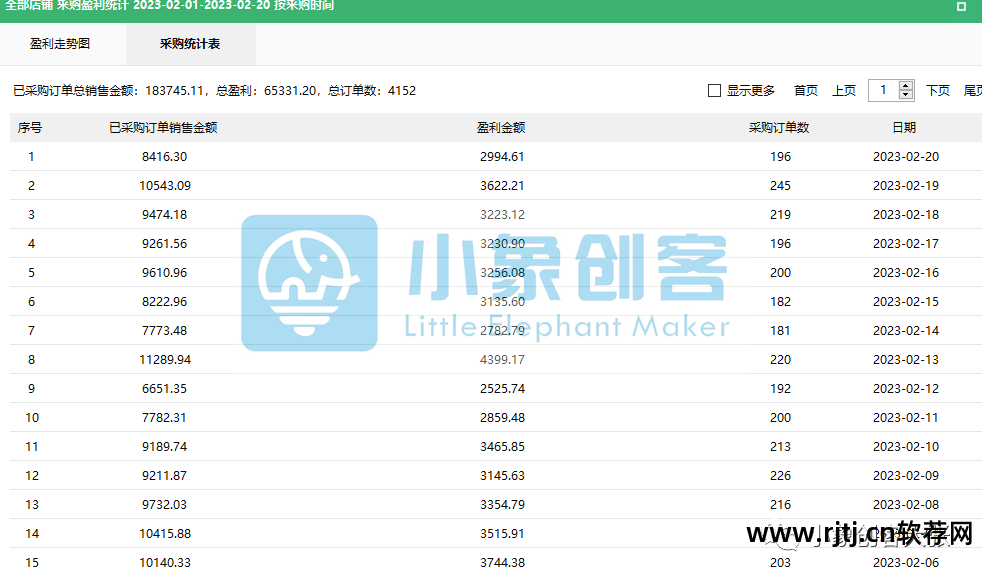Click profit value 3145.63
This screenshot has width=982, height=579.
click(502, 476)
